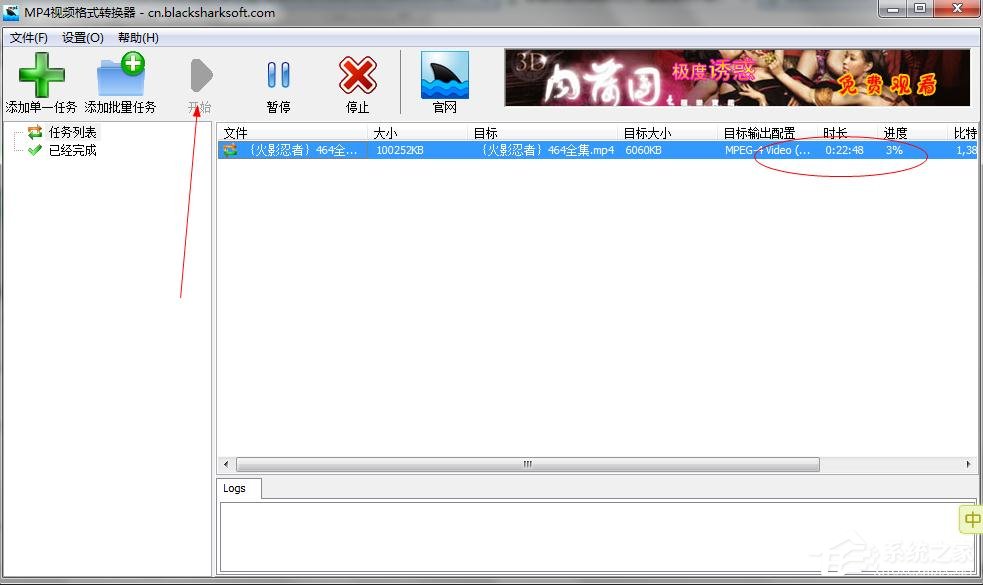Select 已经完成 in the tree
Screen dimensions: 983x585
[x=73, y=150]
